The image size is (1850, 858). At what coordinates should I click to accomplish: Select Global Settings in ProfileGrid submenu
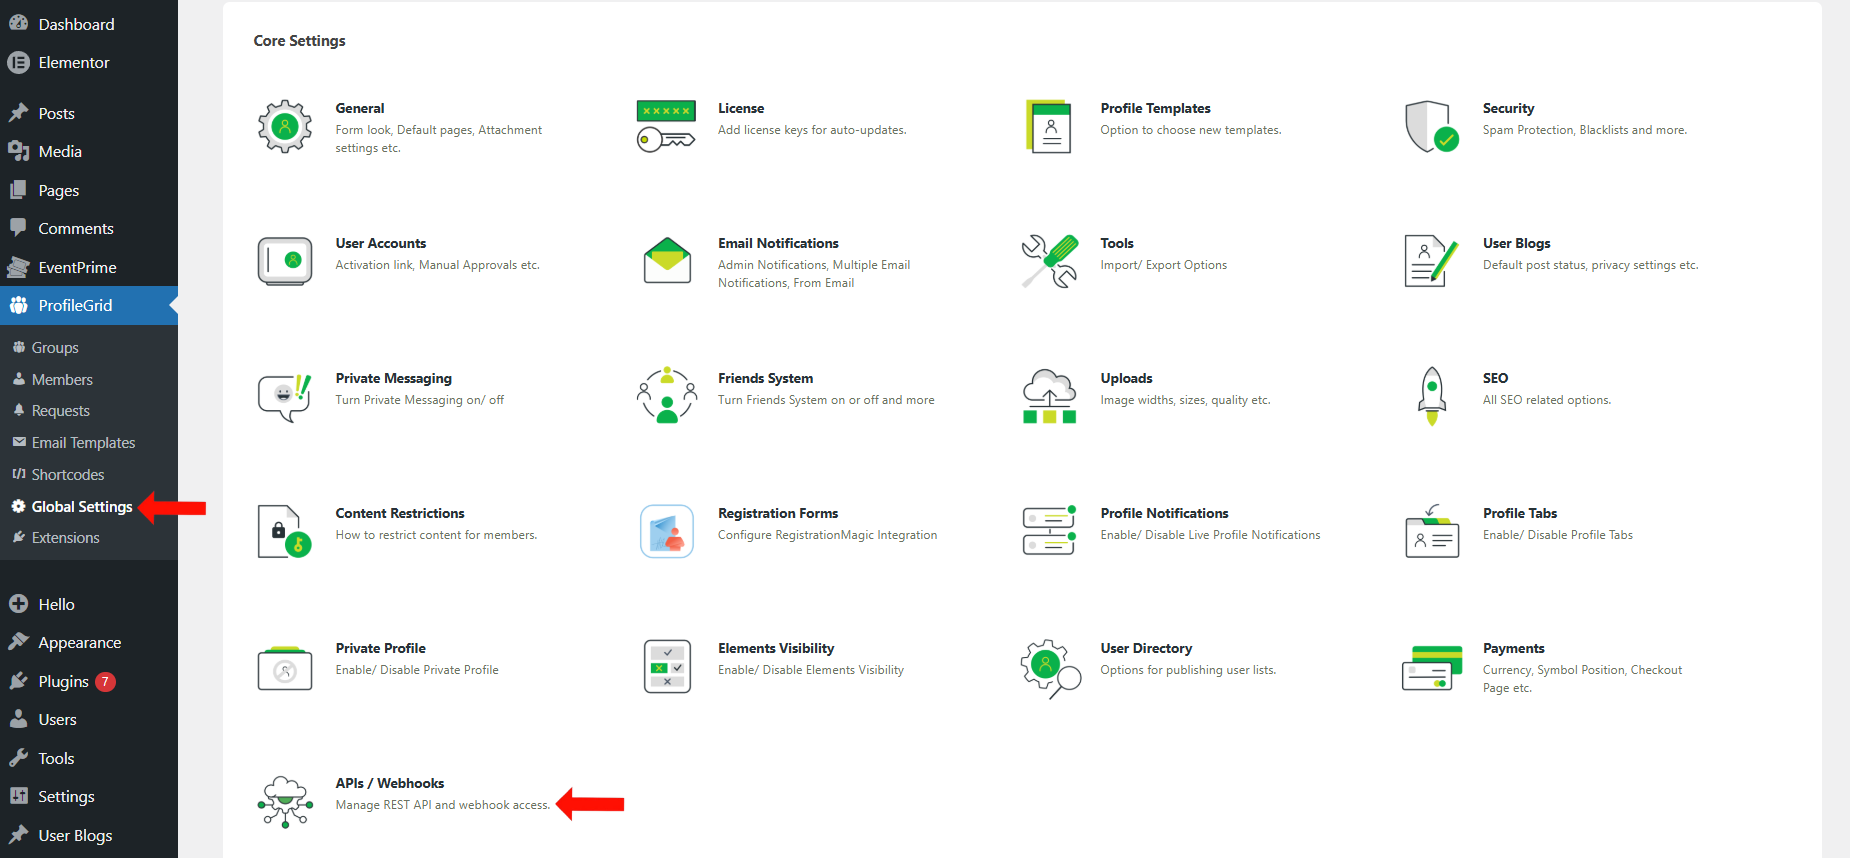pyautogui.click(x=81, y=507)
